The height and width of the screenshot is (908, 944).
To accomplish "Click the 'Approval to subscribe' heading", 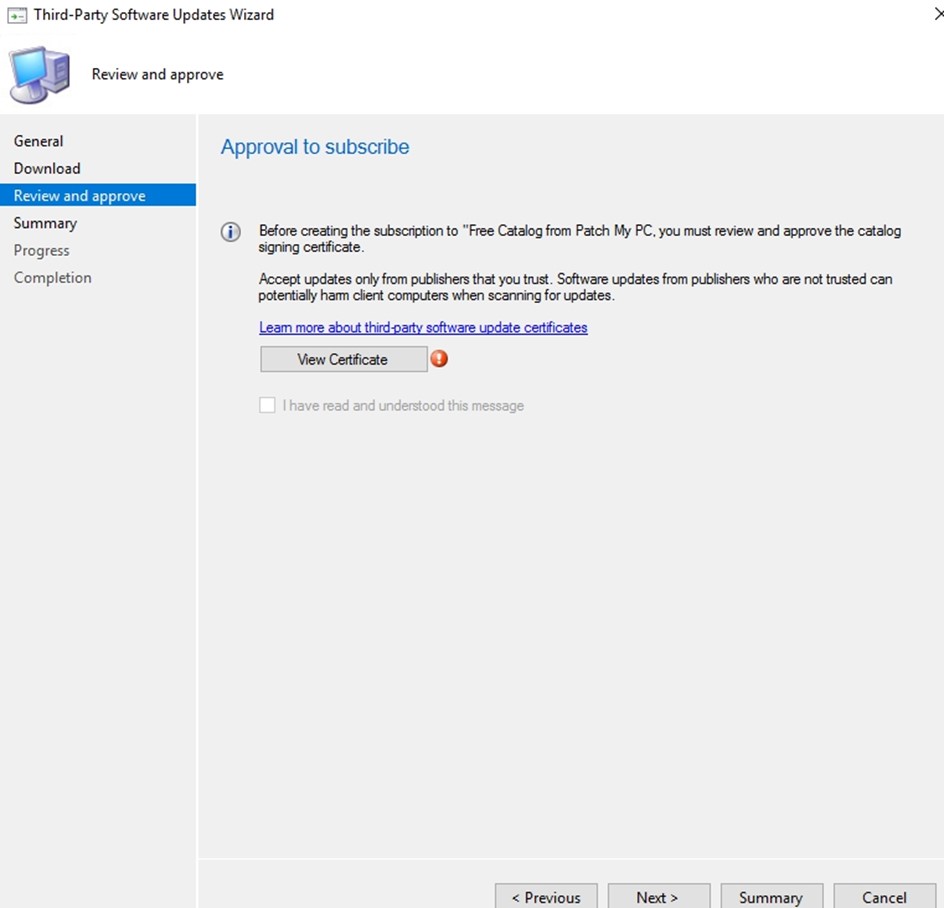I will [x=315, y=147].
